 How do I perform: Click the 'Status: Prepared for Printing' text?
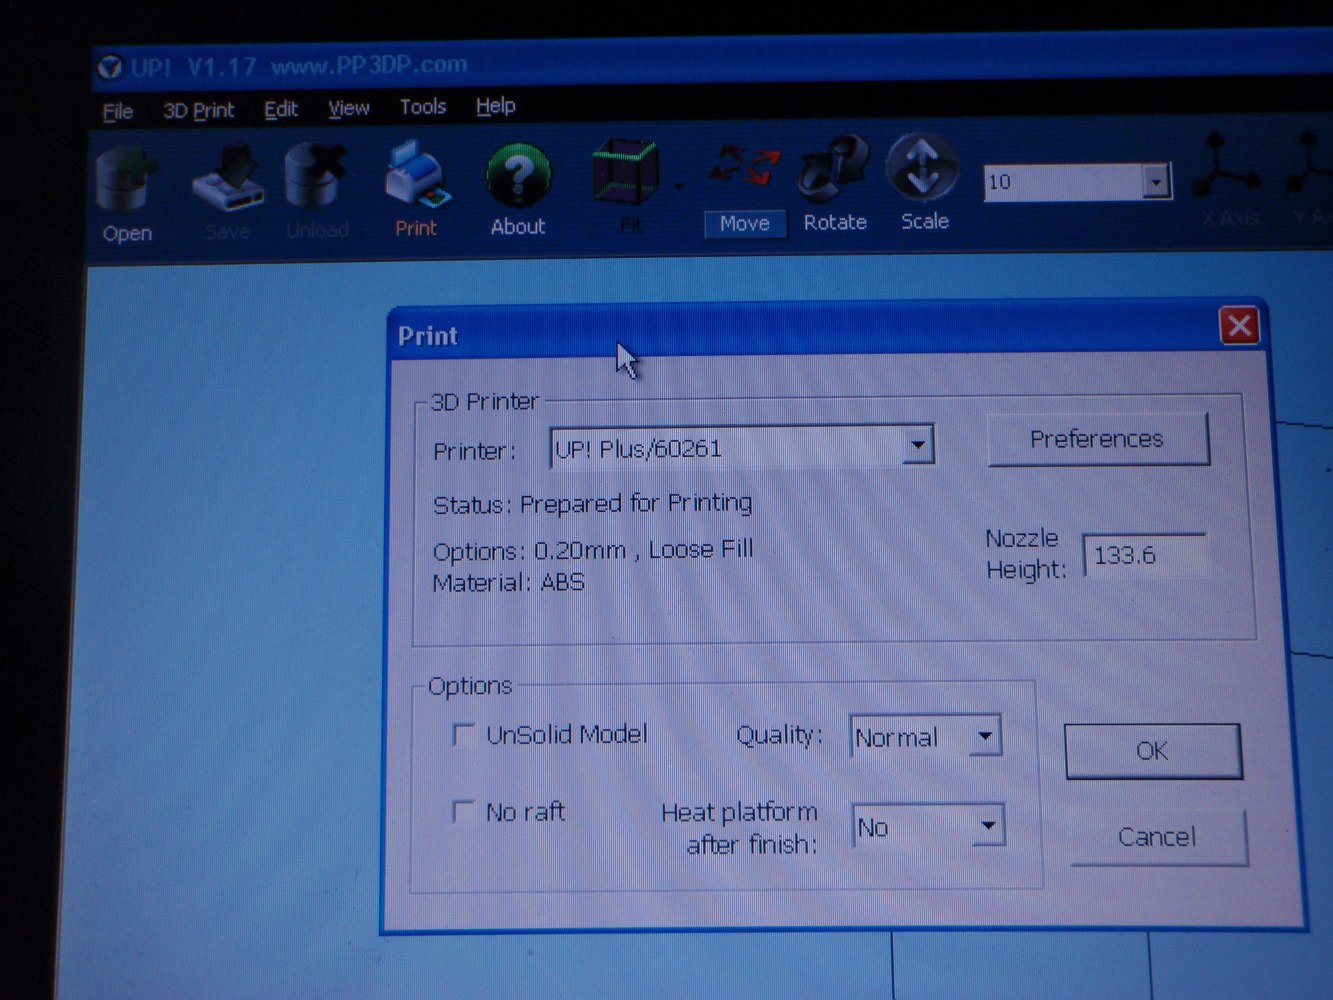pos(593,503)
